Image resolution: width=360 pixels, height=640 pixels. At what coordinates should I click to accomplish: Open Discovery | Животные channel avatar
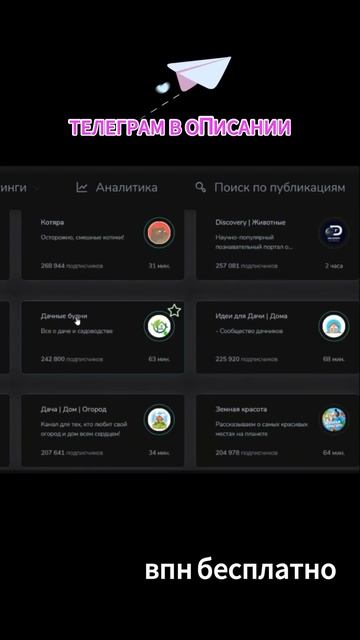[333, 233]
